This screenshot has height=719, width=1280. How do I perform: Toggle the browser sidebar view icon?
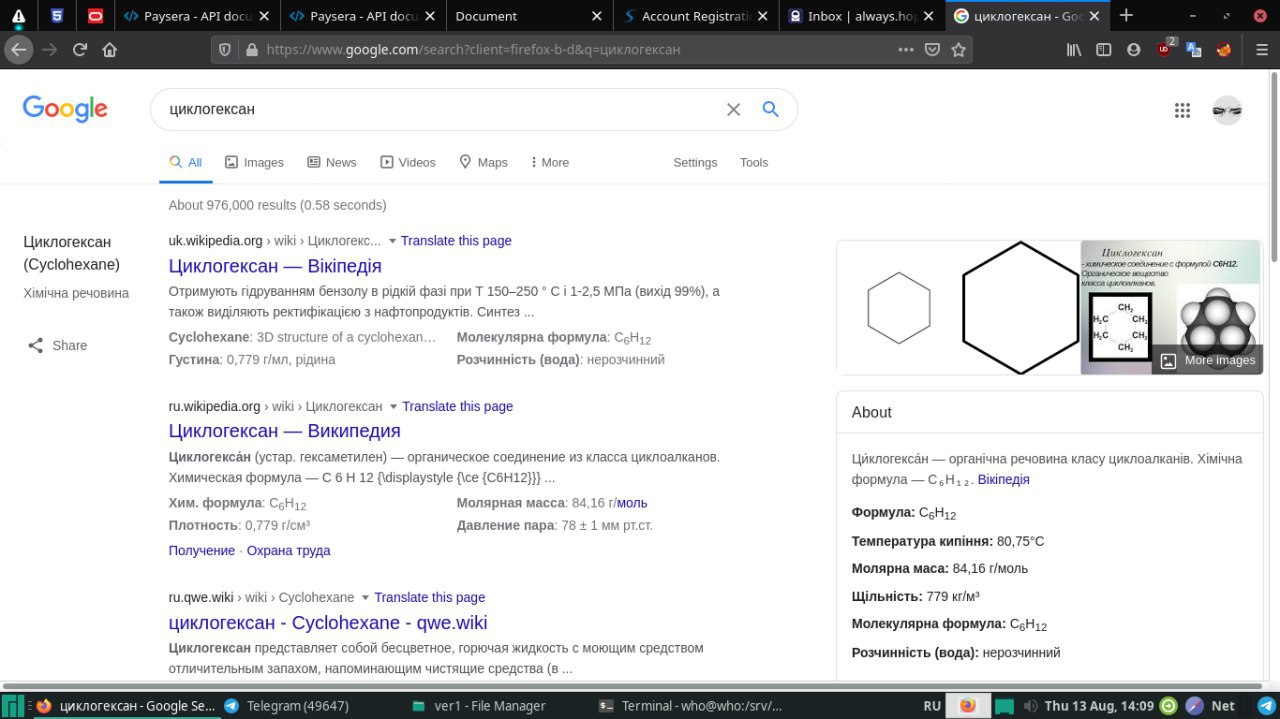coord(1104,50)
